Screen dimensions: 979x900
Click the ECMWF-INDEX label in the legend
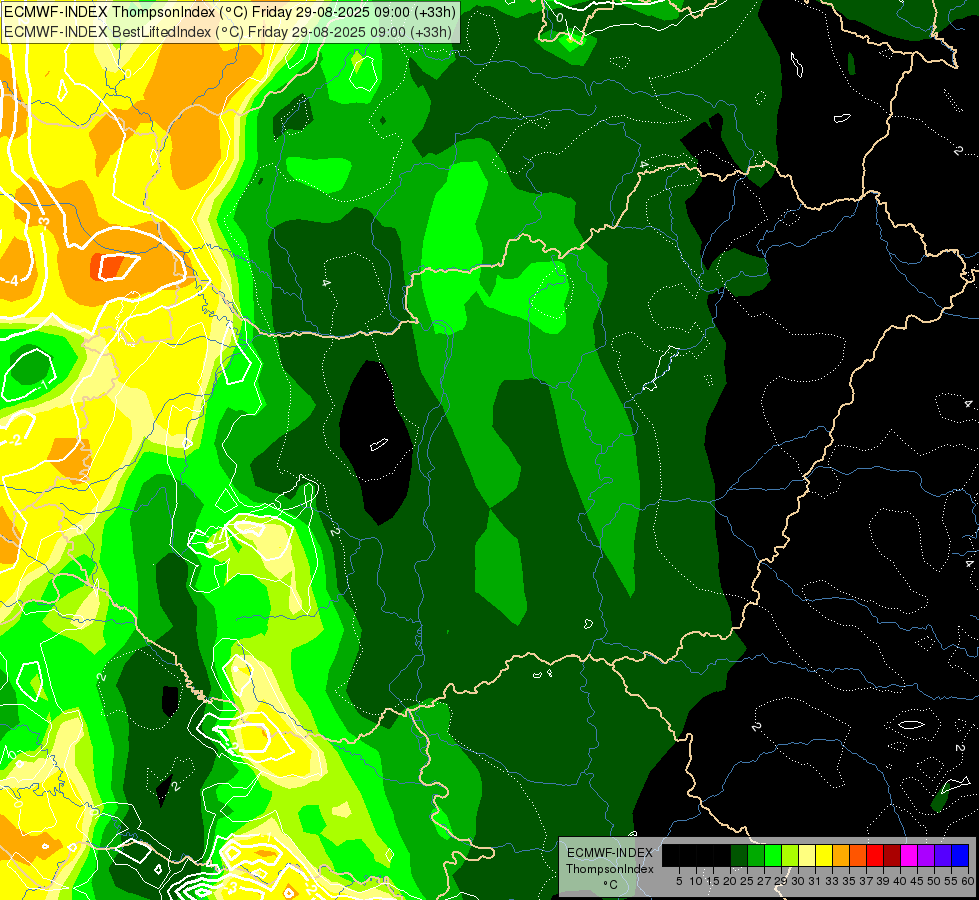(609, 853)
